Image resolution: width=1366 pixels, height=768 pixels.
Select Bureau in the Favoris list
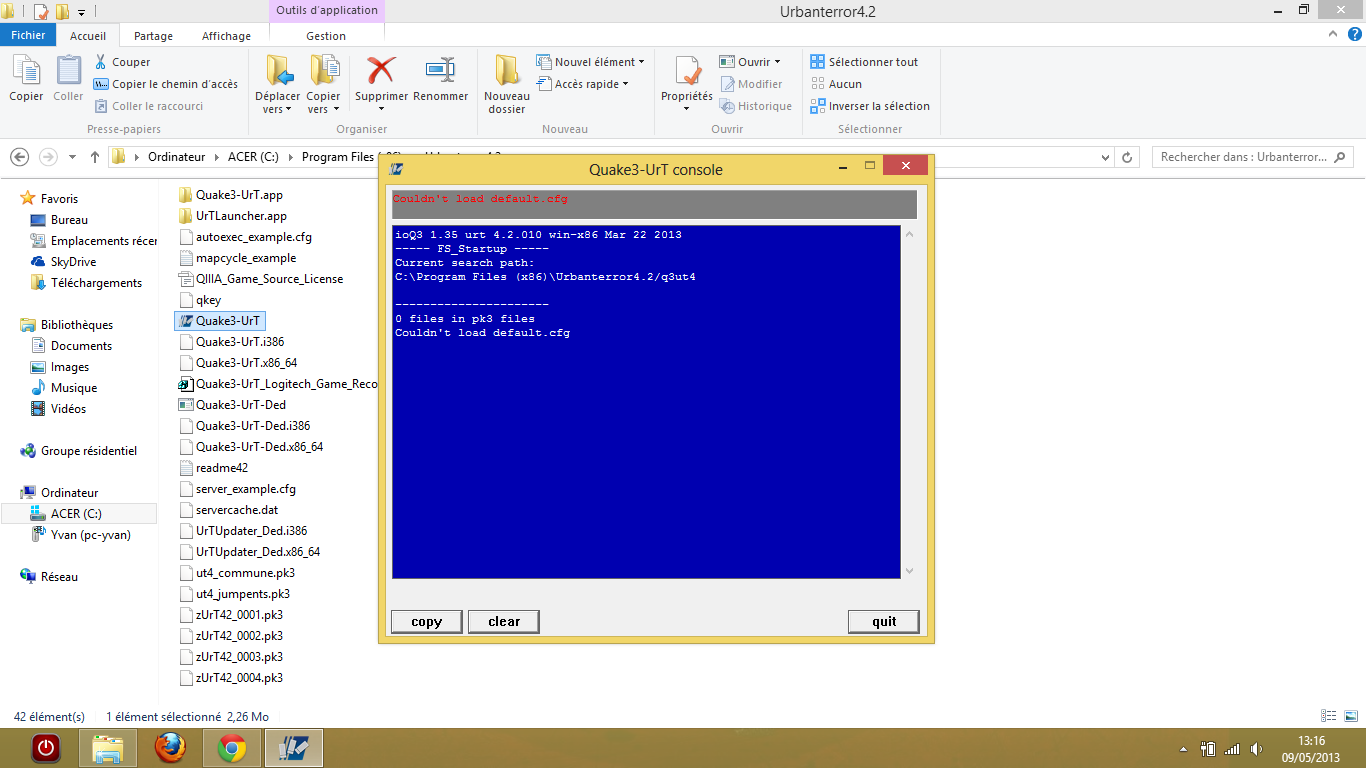point(69,220)
